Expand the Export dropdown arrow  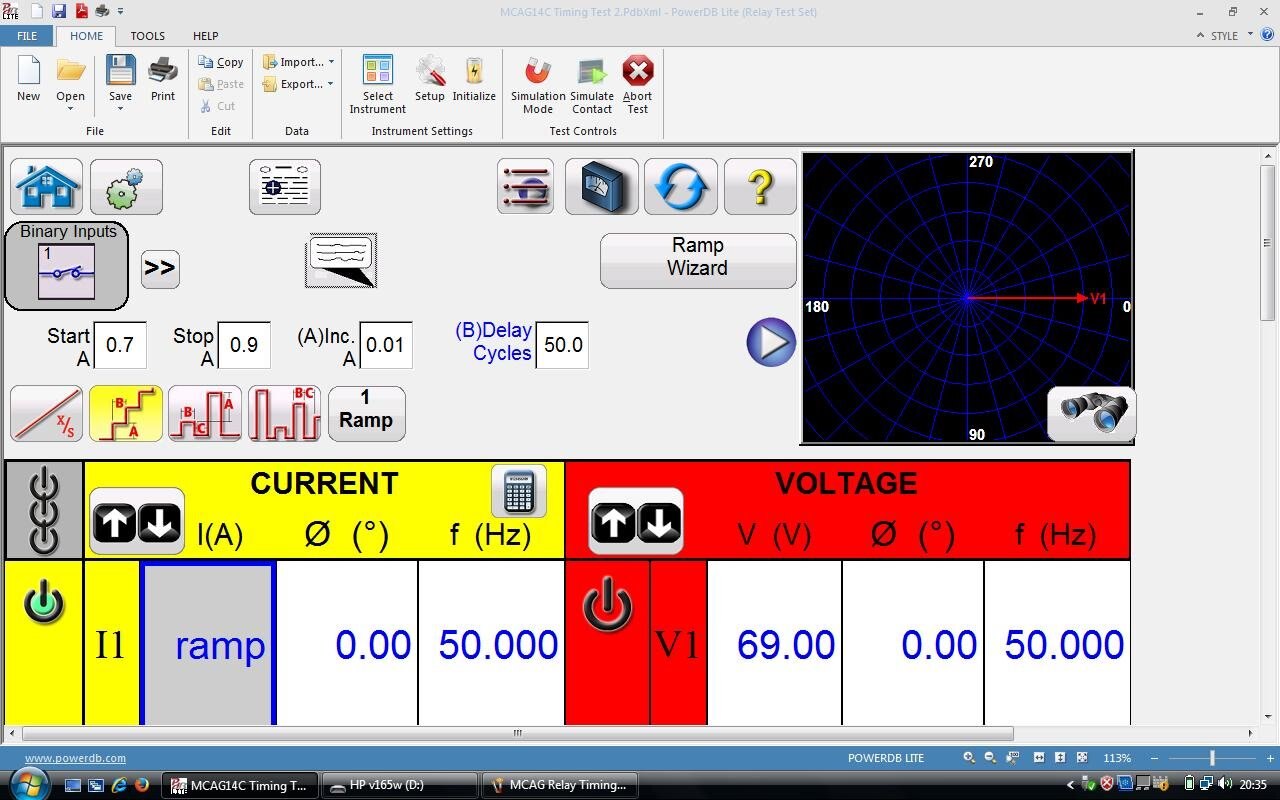[330, 84]
